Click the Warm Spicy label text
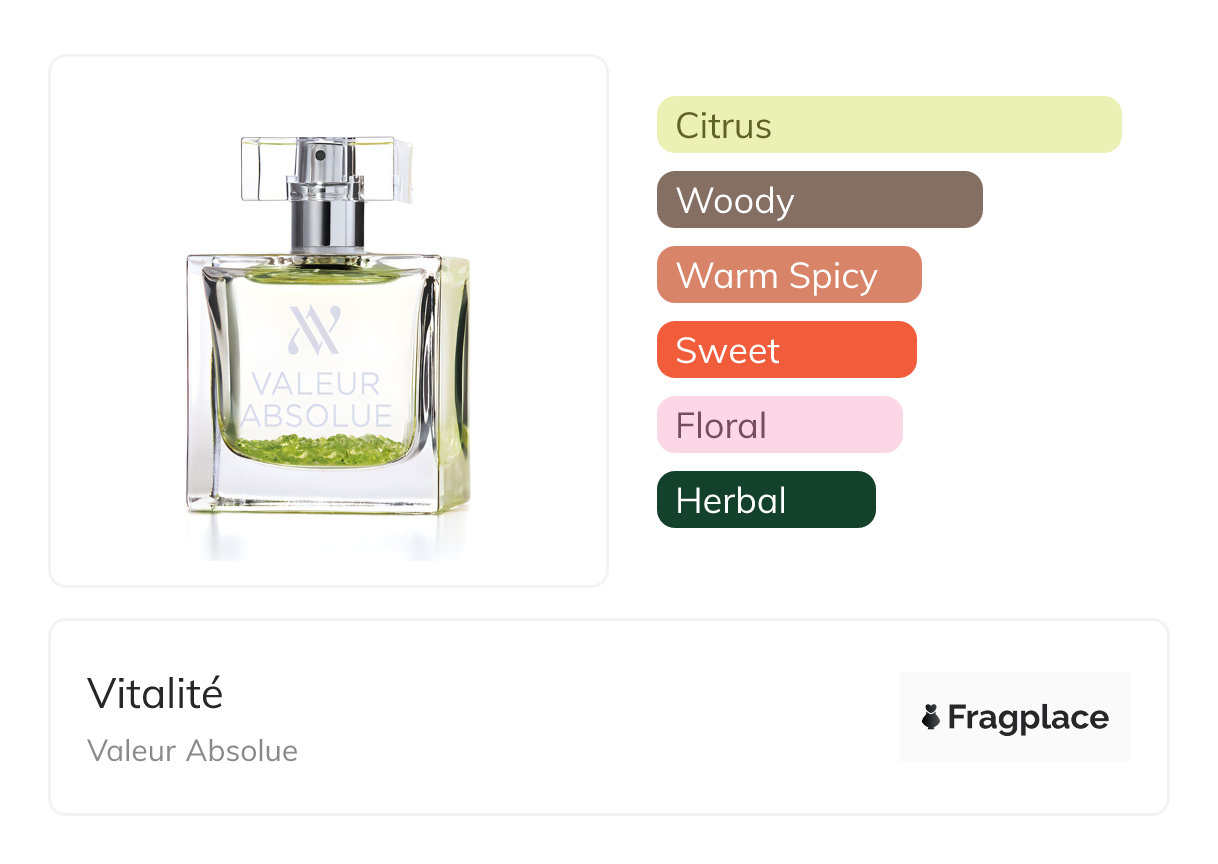 pos(777,276)
